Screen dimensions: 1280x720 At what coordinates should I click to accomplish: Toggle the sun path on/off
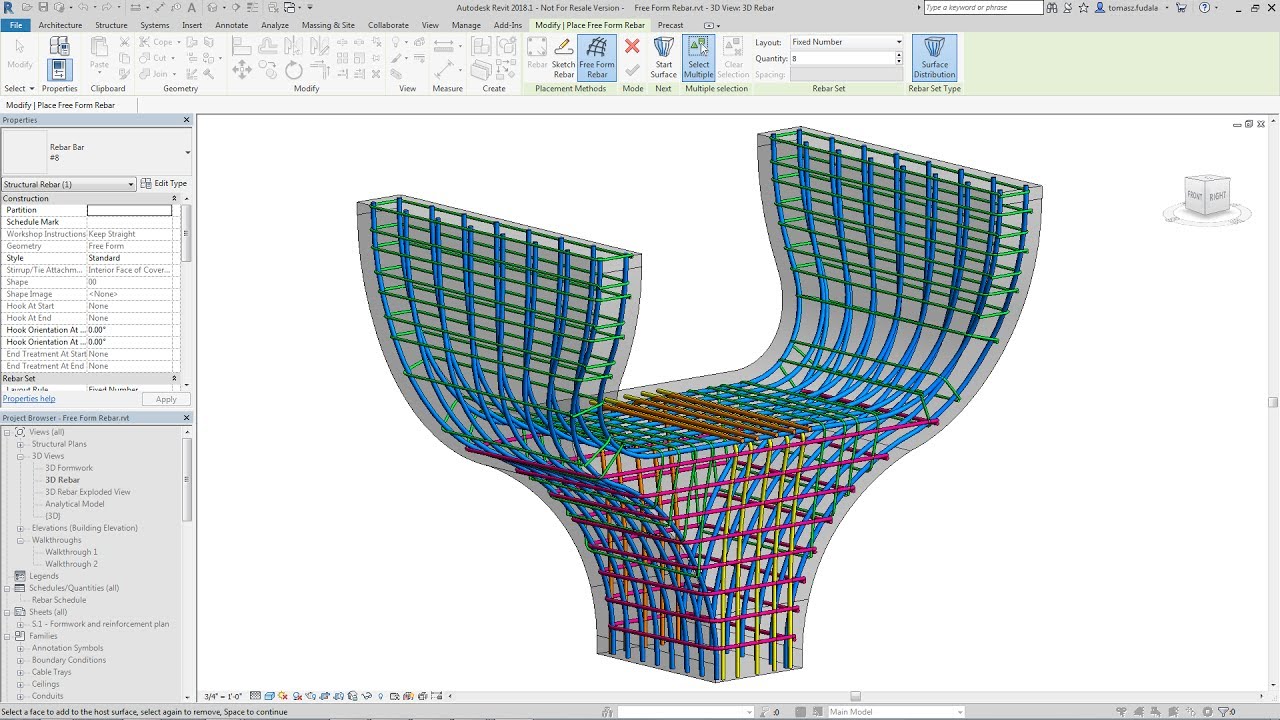[x=282, y=695]
